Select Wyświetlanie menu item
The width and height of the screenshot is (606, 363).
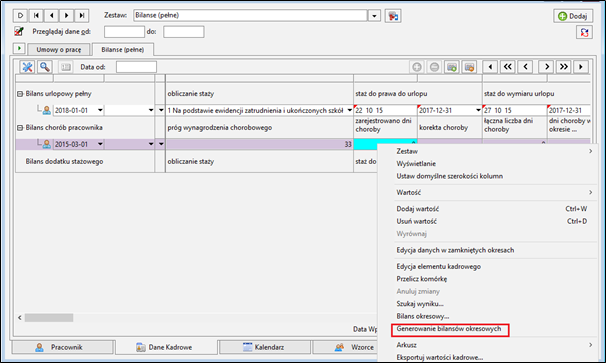[416, 164]
